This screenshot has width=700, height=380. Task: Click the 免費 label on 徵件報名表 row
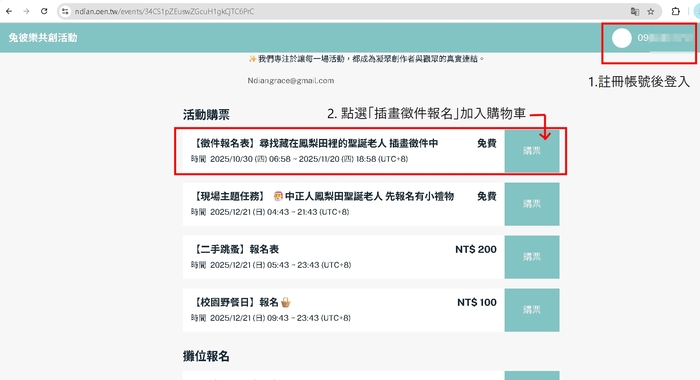tap(487, 143)
